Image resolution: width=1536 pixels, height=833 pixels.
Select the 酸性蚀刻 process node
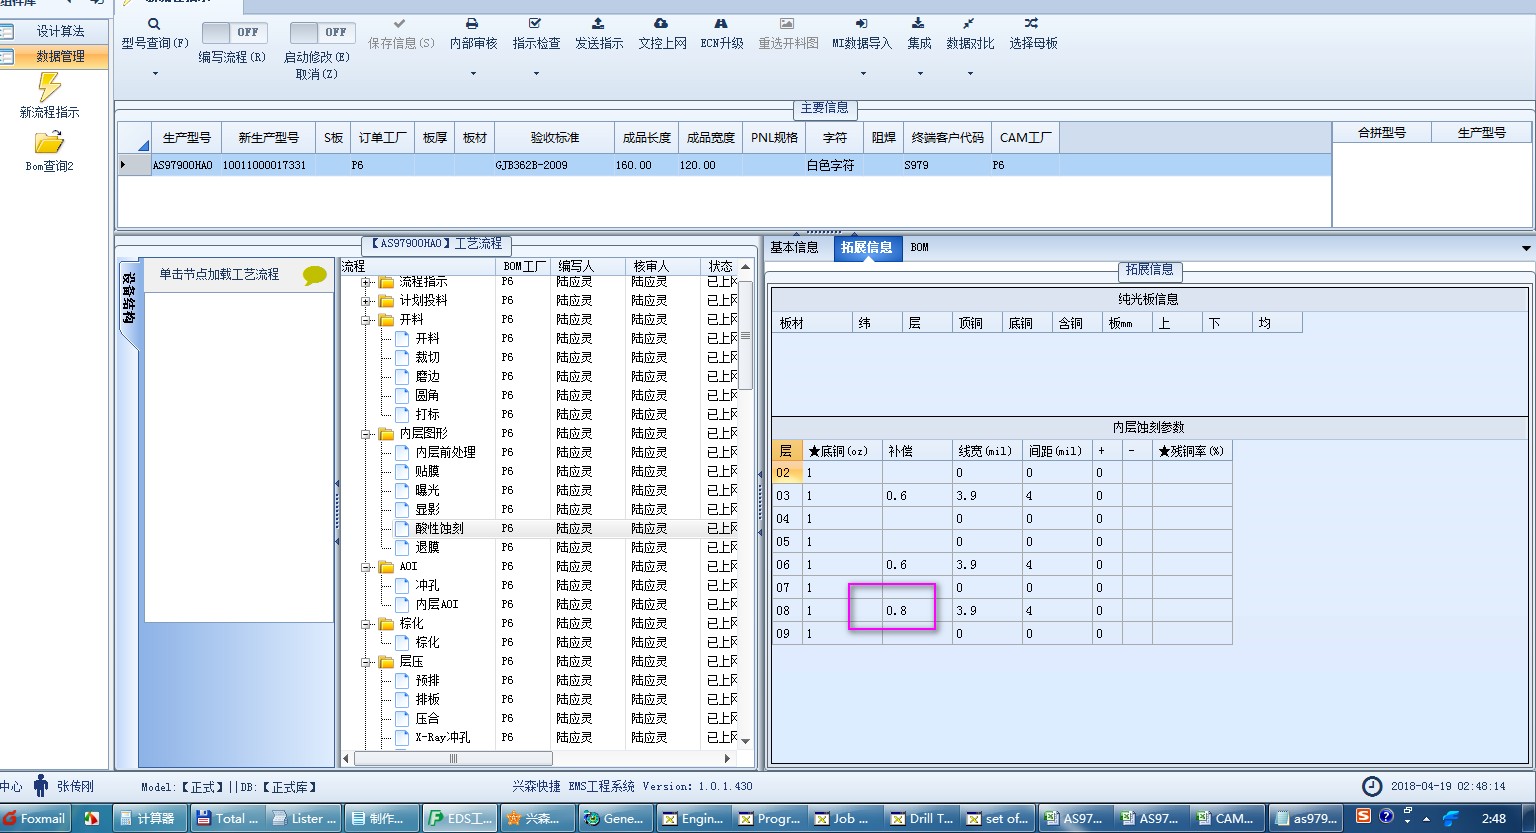pos(440,528)
